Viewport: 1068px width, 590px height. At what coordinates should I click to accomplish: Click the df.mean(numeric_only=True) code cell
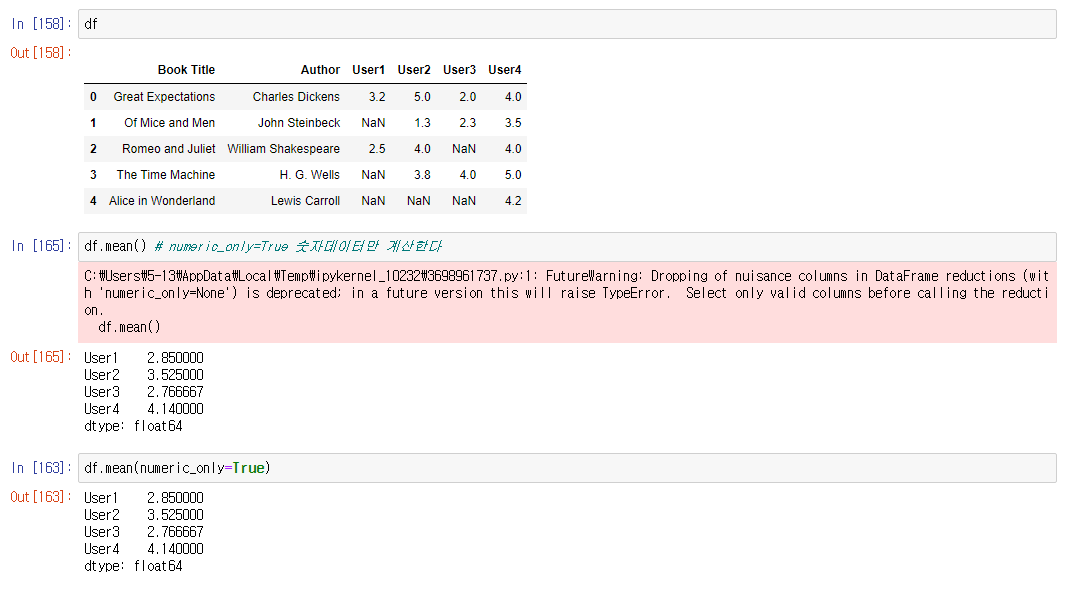pyautogui.click(x=567, y=468)
